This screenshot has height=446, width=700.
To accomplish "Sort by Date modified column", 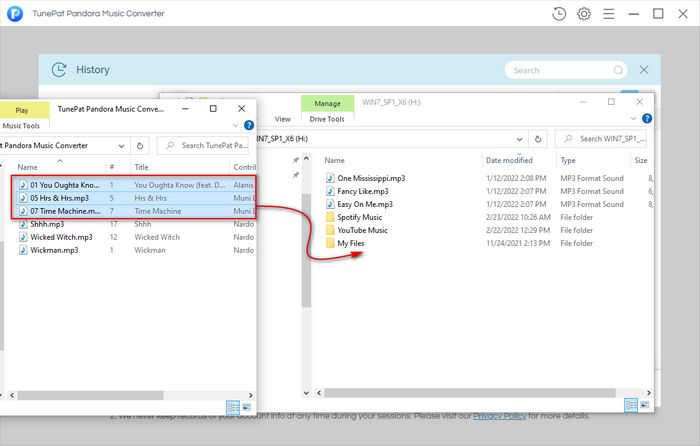I will (x=509, y=160).
